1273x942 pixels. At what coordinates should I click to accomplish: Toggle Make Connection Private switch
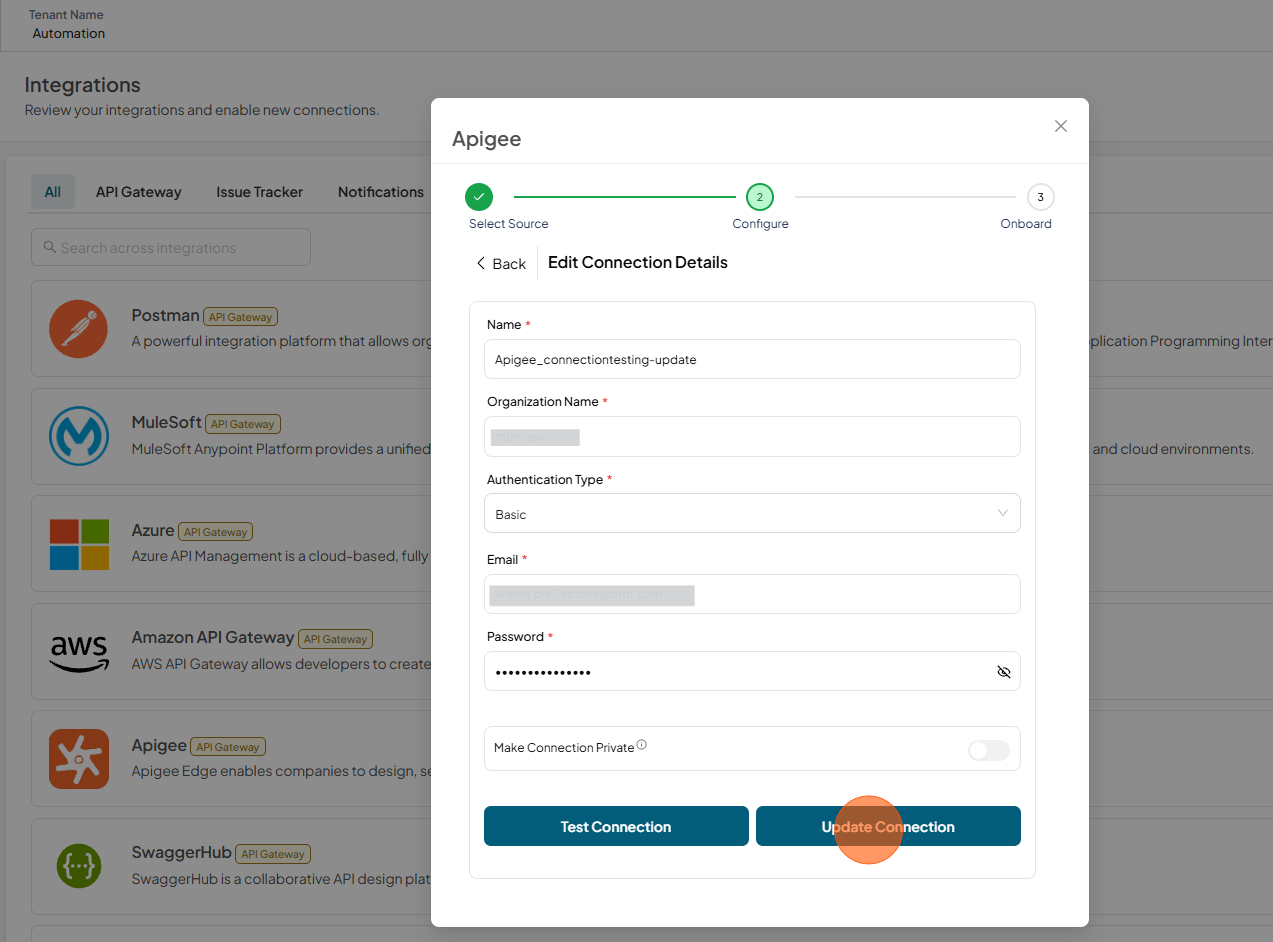[x=989, y=750]
